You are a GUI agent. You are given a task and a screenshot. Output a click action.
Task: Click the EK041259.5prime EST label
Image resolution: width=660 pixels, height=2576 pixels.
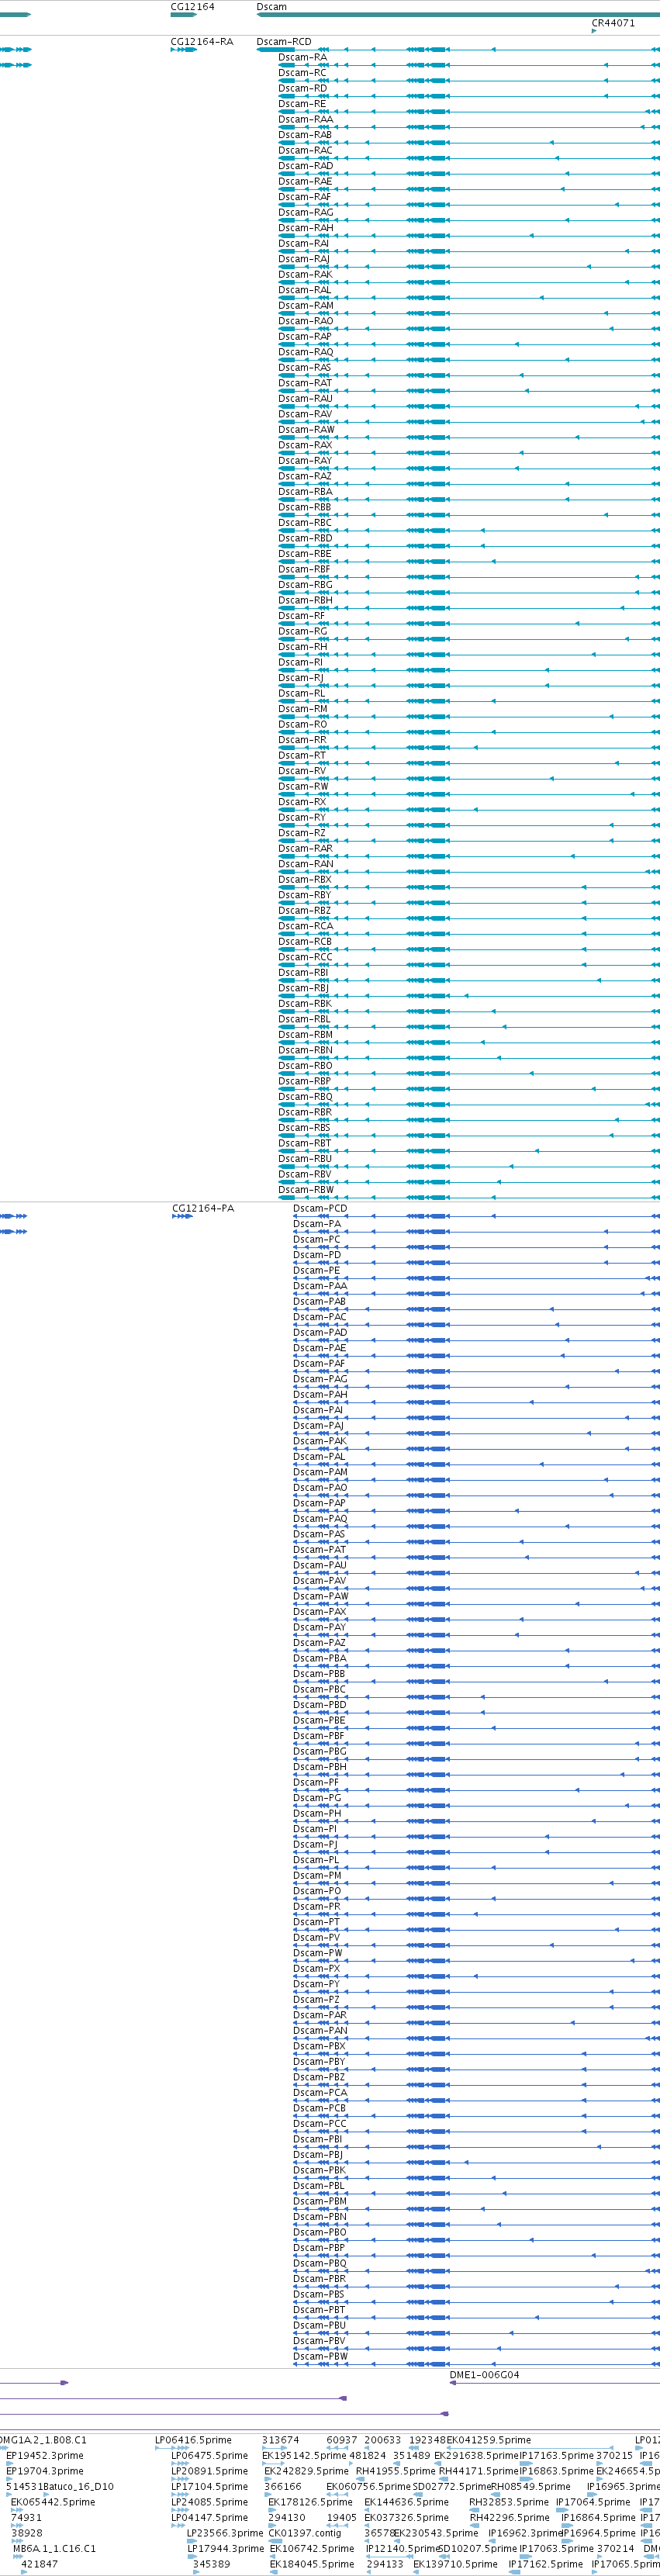point(489,2440)
